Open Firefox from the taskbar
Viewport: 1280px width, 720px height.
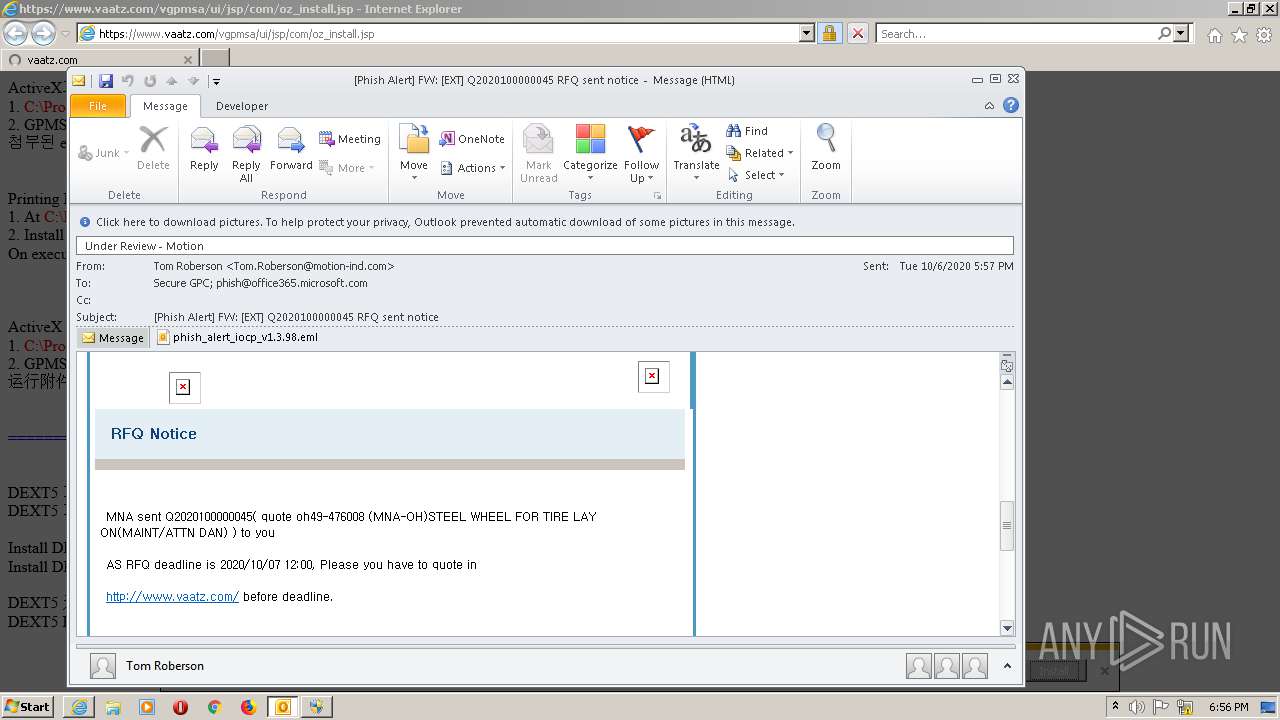(x=248, y=707)
